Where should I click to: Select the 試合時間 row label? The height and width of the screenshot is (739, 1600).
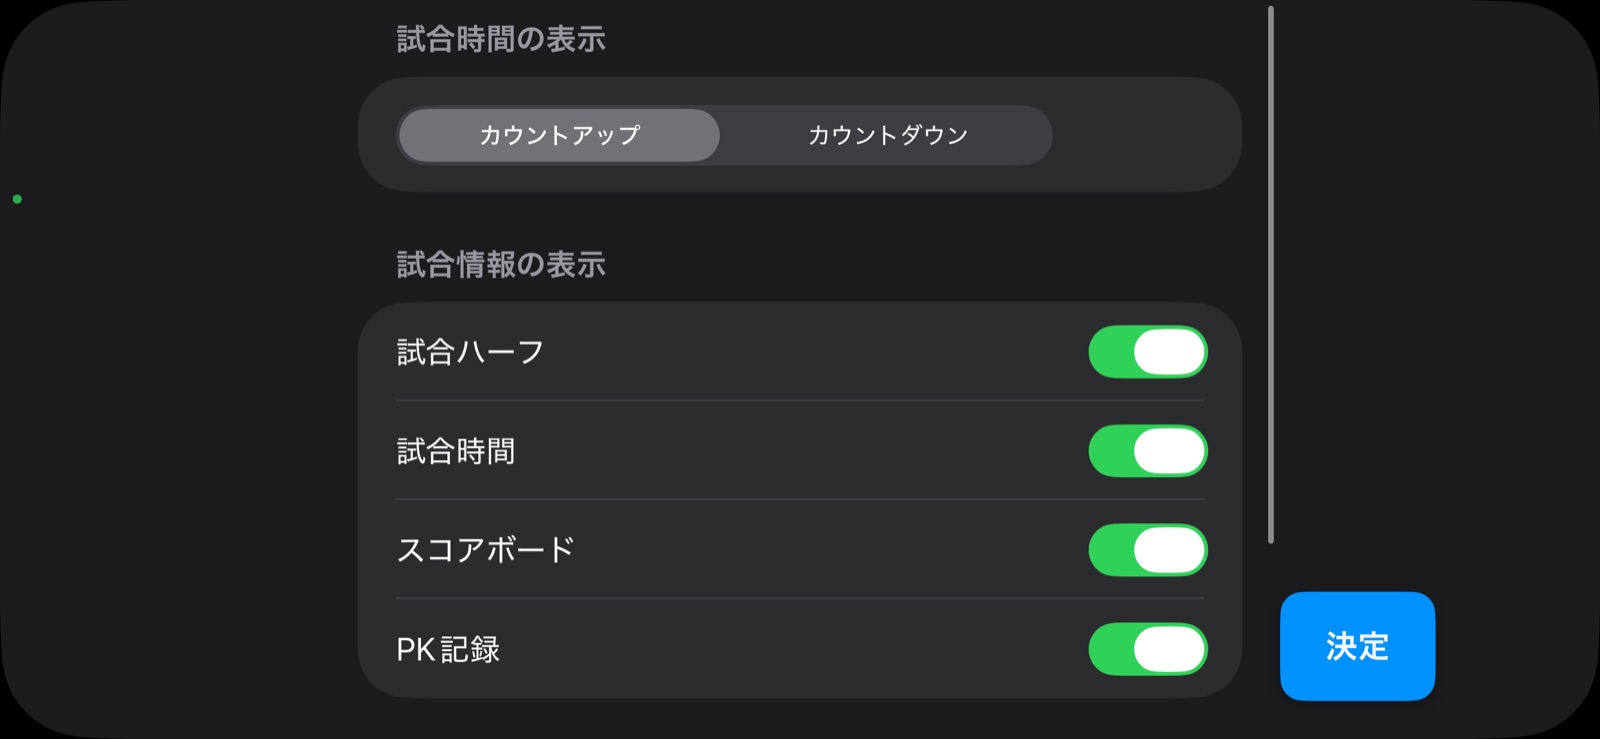(455, 451)
